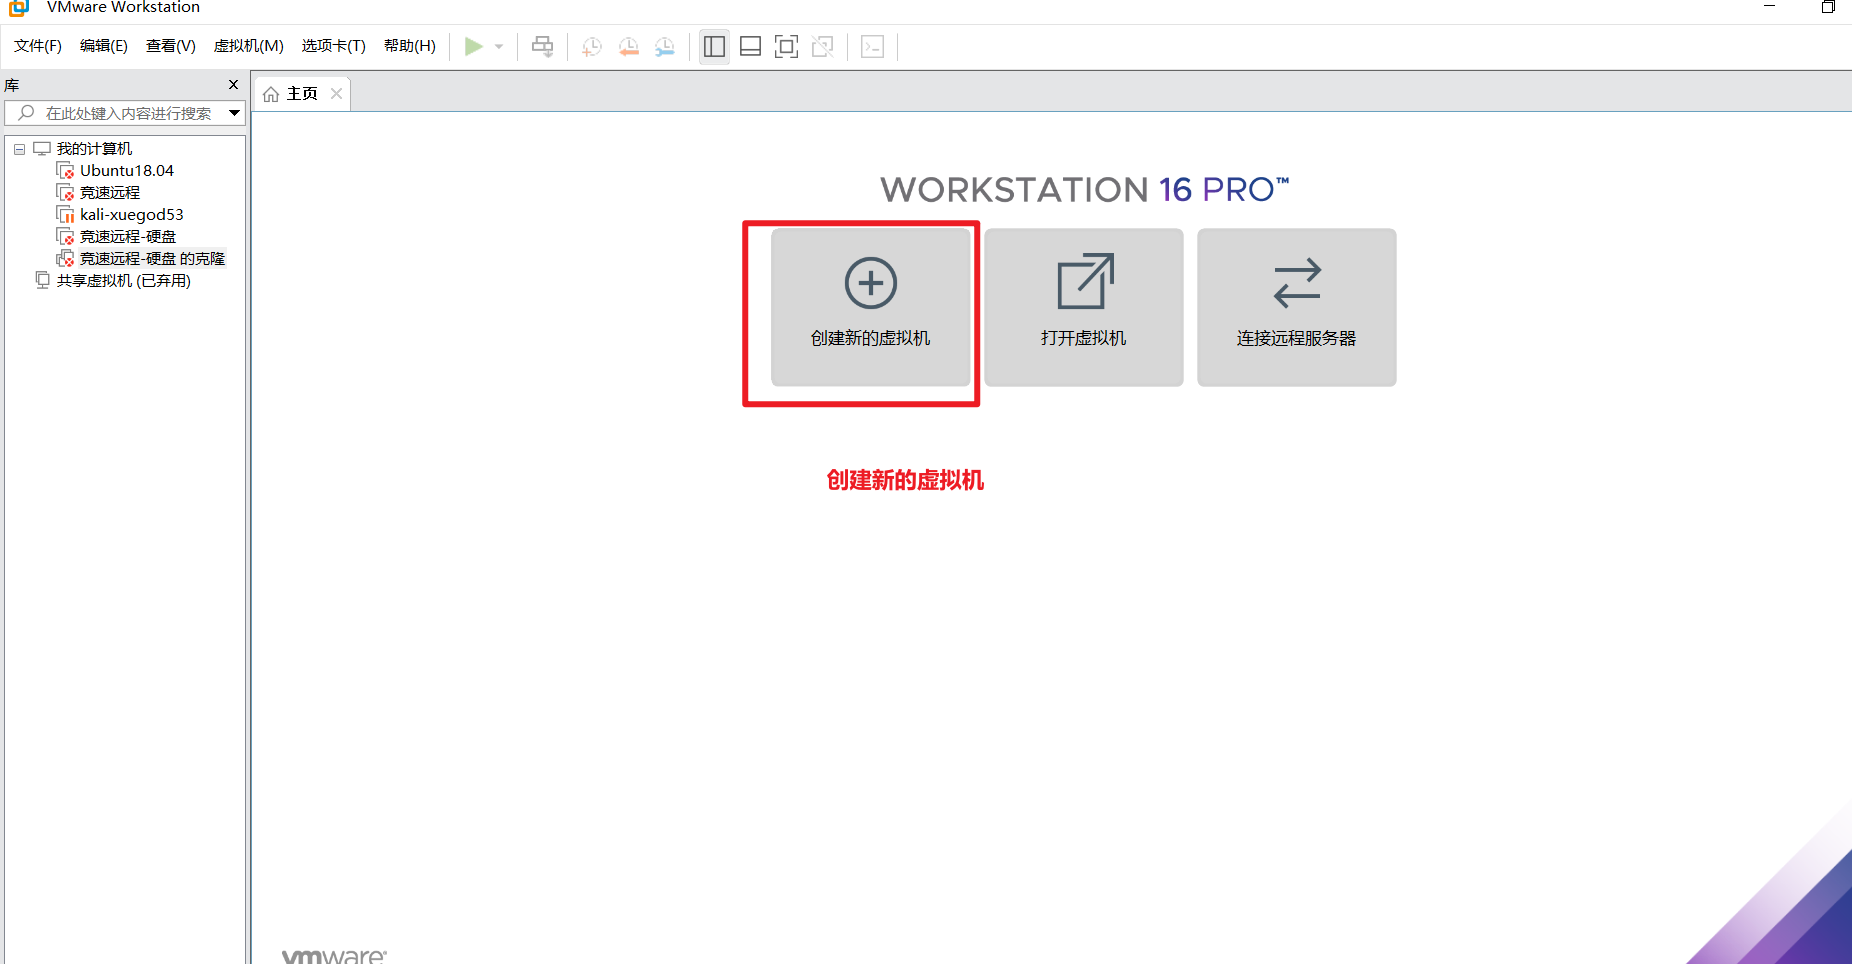Collapse the 我的计算机 tree node
Screen dimensions: 1852x964
tap(19, 149)
